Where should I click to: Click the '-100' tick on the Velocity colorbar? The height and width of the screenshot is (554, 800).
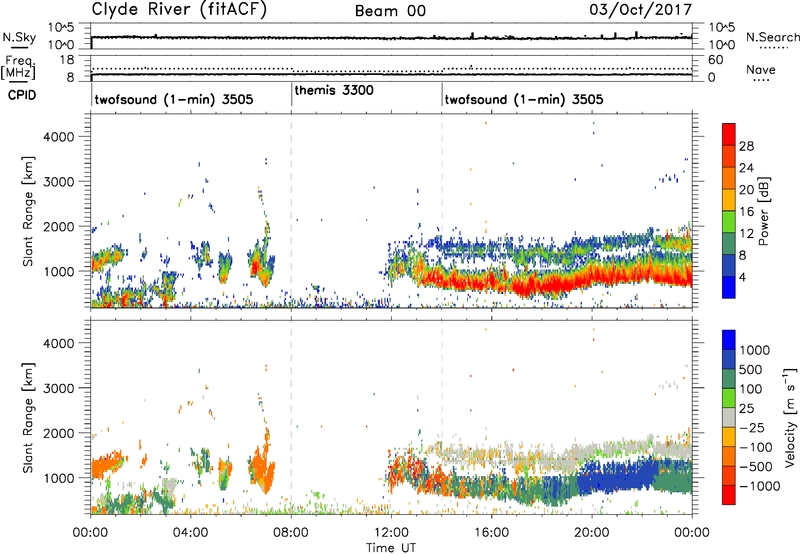pyautogui.click(x=756, y=447)
